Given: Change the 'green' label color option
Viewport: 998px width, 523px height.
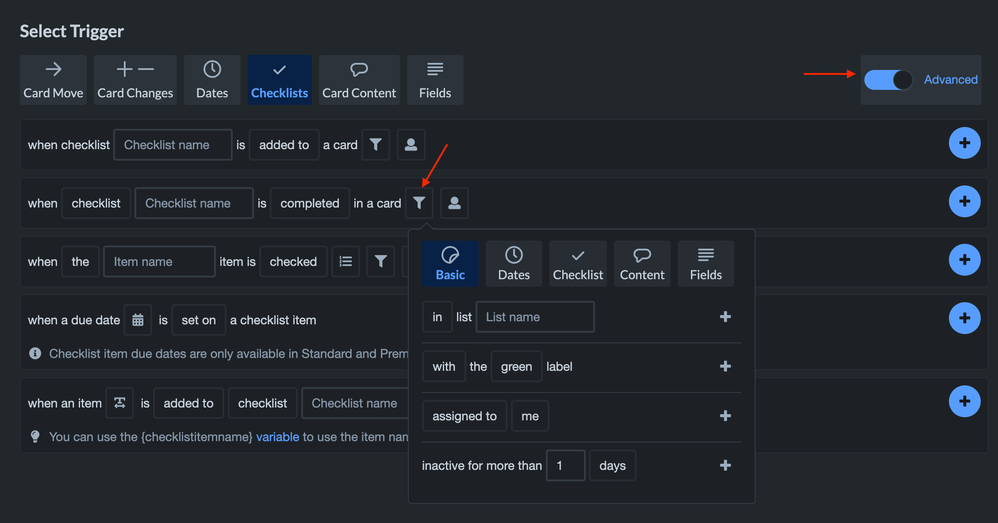Looking at the screenshot, I should pos(516,366).
